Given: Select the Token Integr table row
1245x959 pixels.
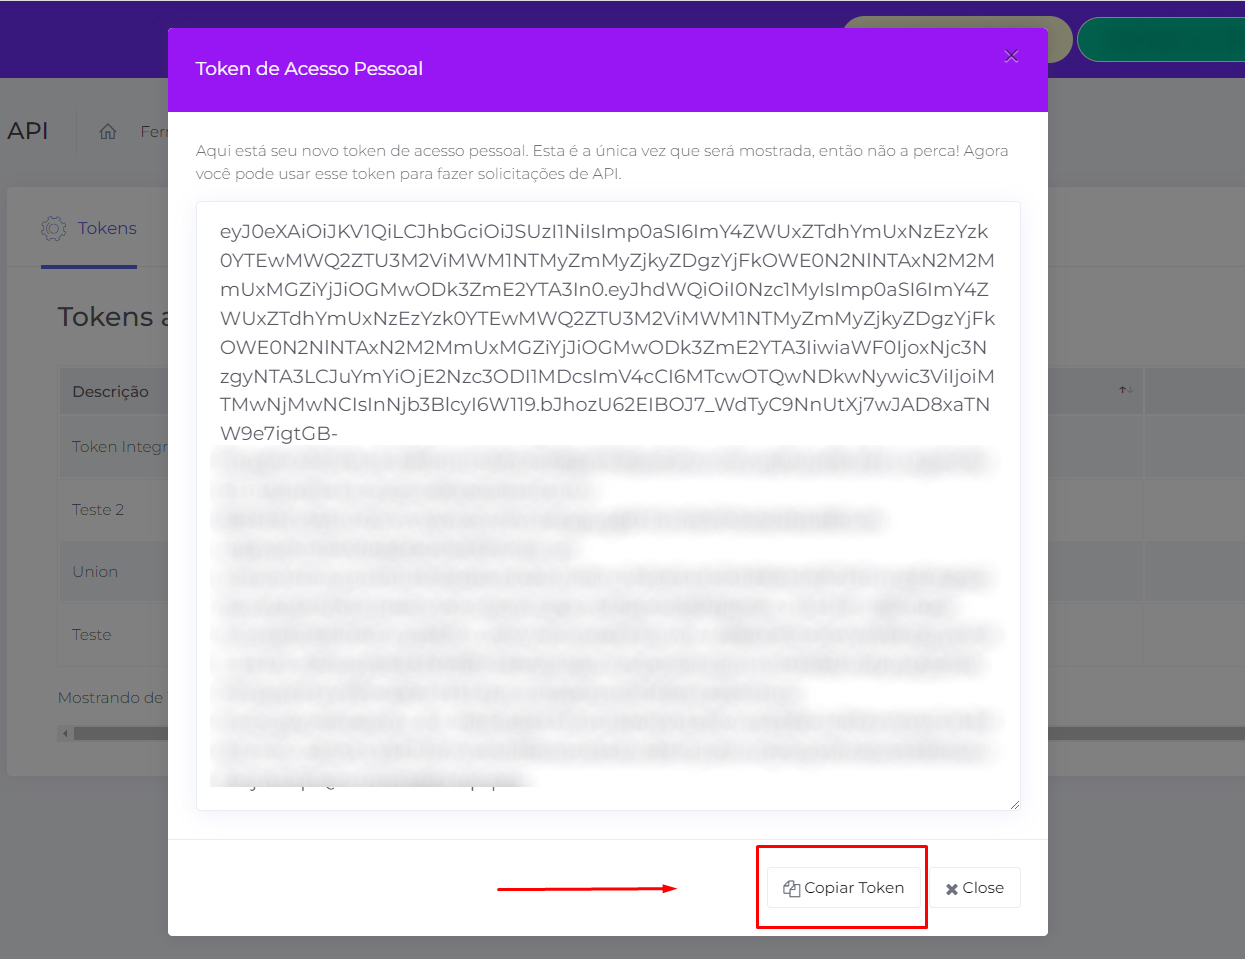Looking at the screenshot, I should [113, 447].
